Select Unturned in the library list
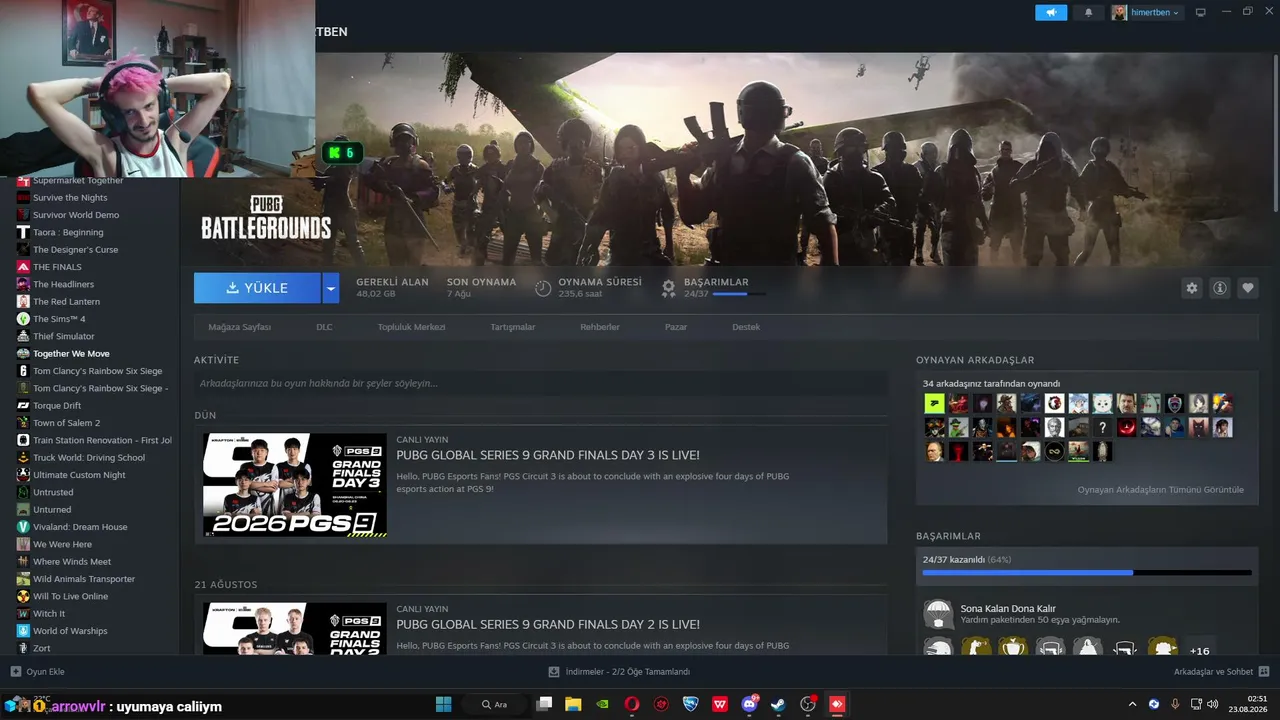 [52, 510]
